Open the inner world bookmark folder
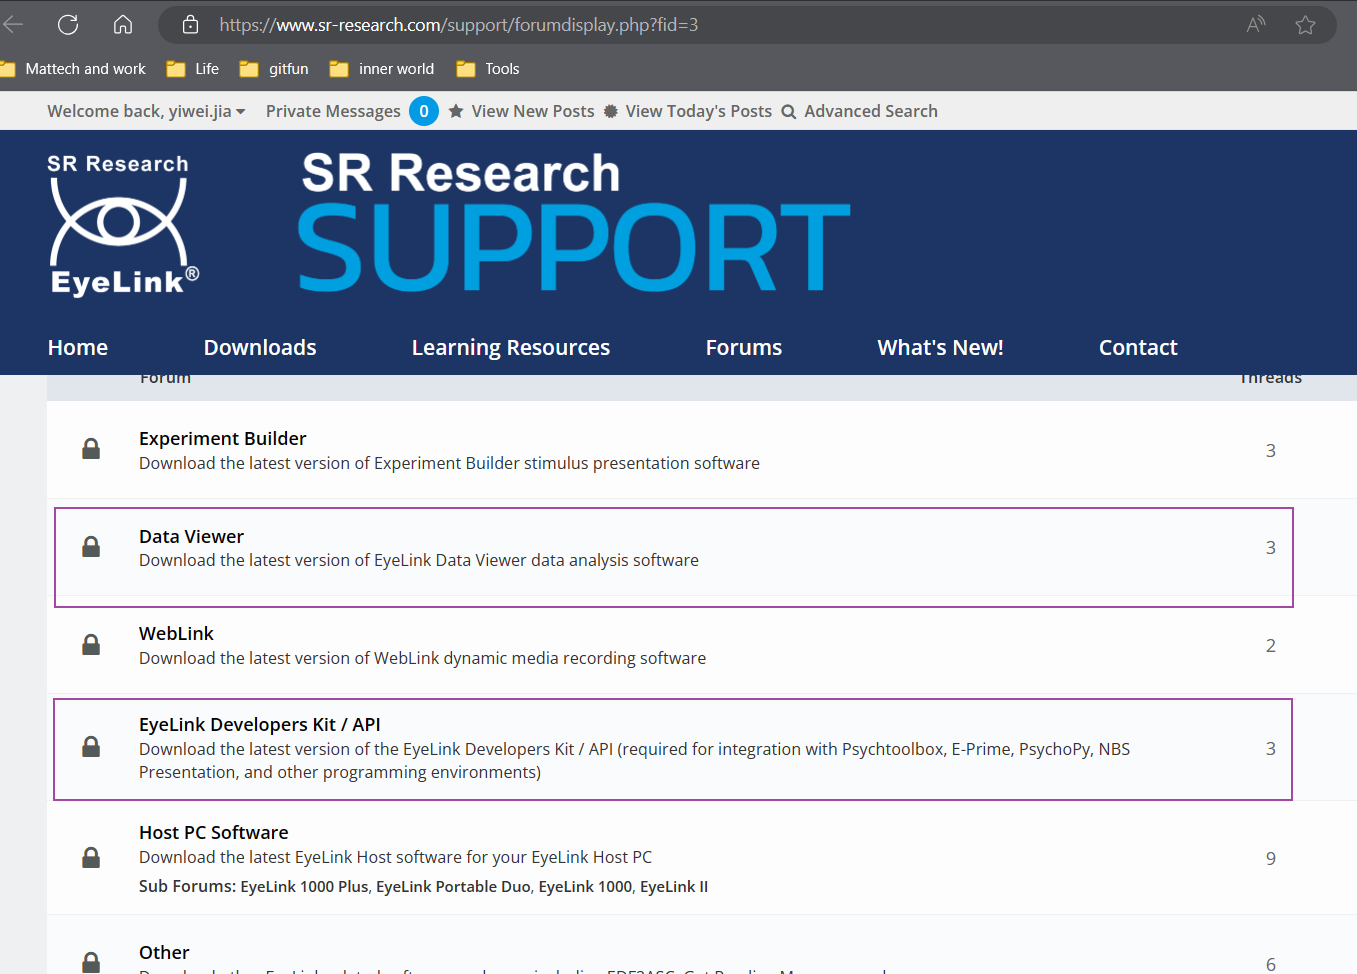 point(382,68)
